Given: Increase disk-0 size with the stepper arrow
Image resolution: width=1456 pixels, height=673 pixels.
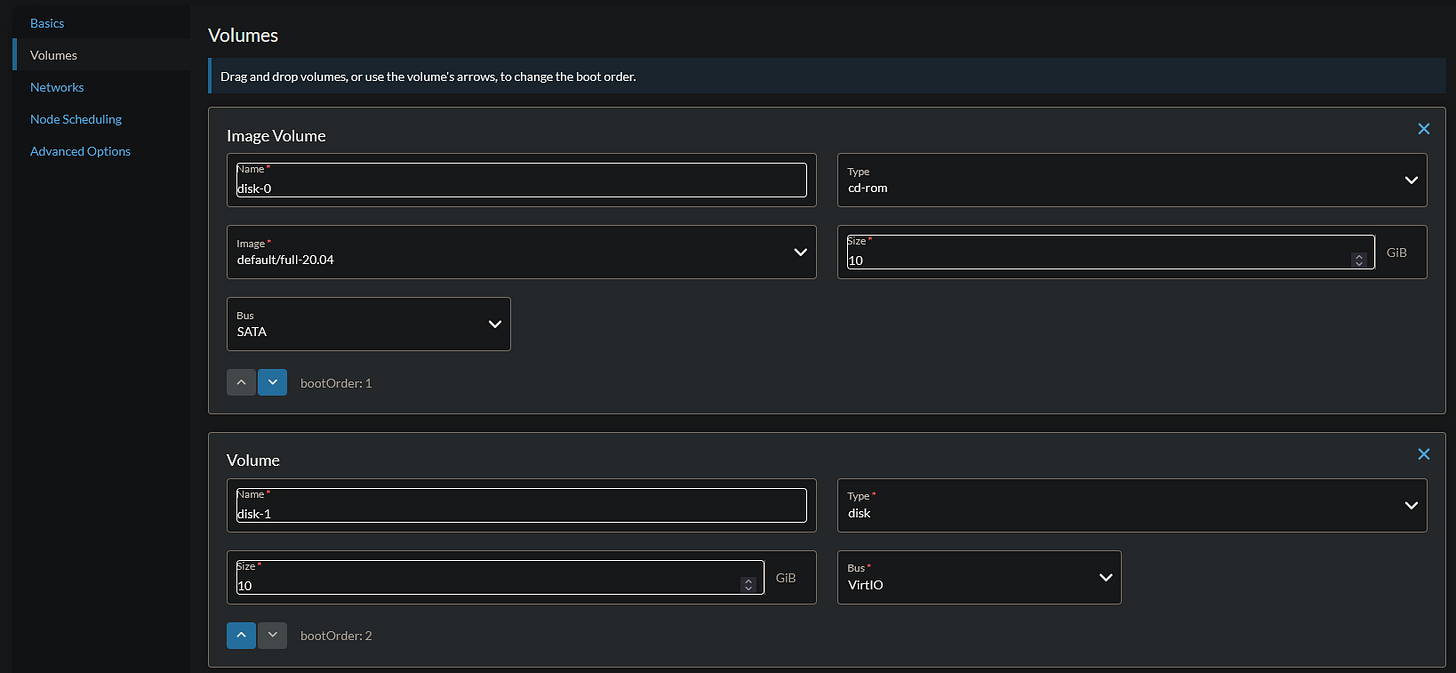Looking at the screenshot, I should point(1359,256).
